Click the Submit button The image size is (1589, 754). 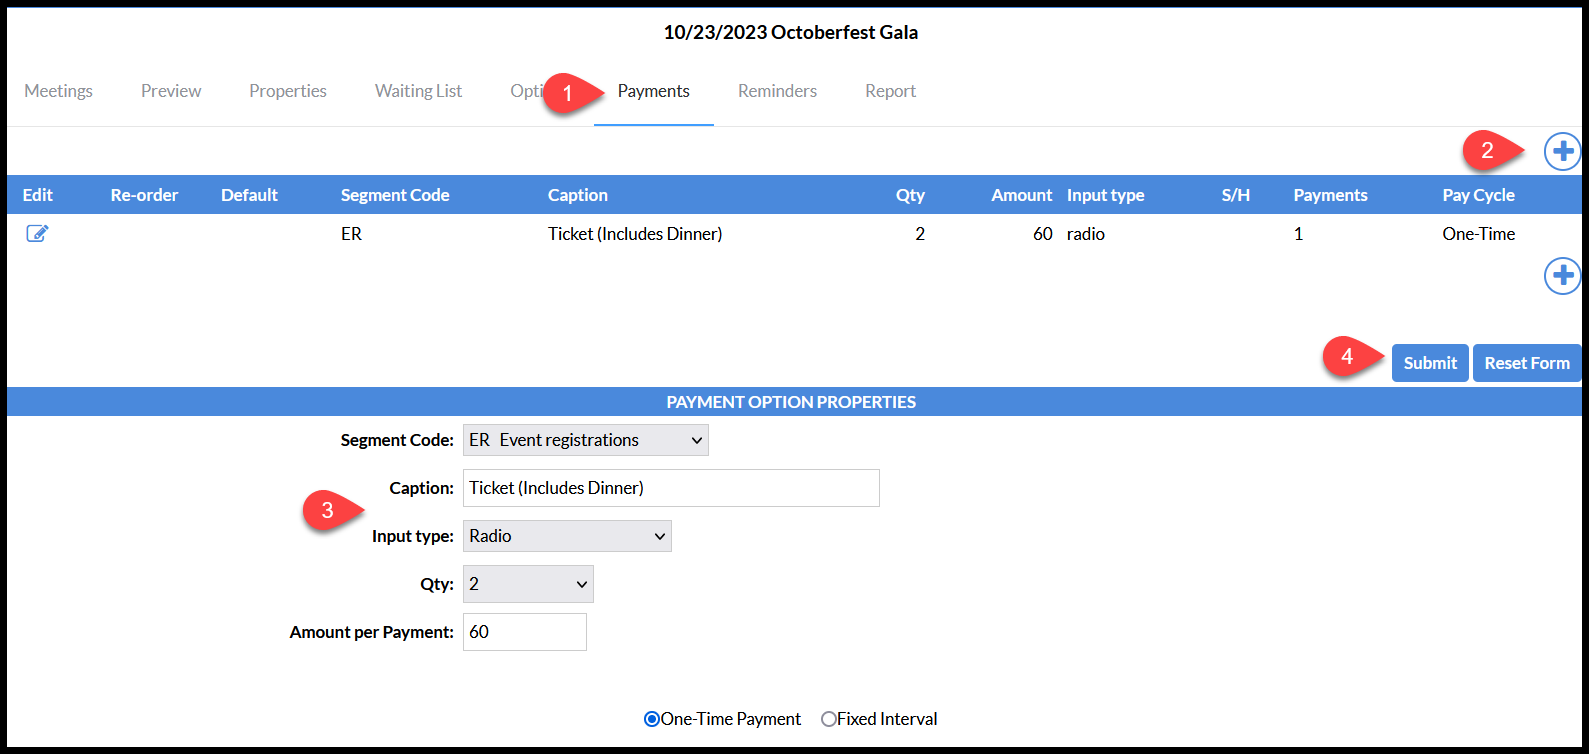pos(1430,363)
